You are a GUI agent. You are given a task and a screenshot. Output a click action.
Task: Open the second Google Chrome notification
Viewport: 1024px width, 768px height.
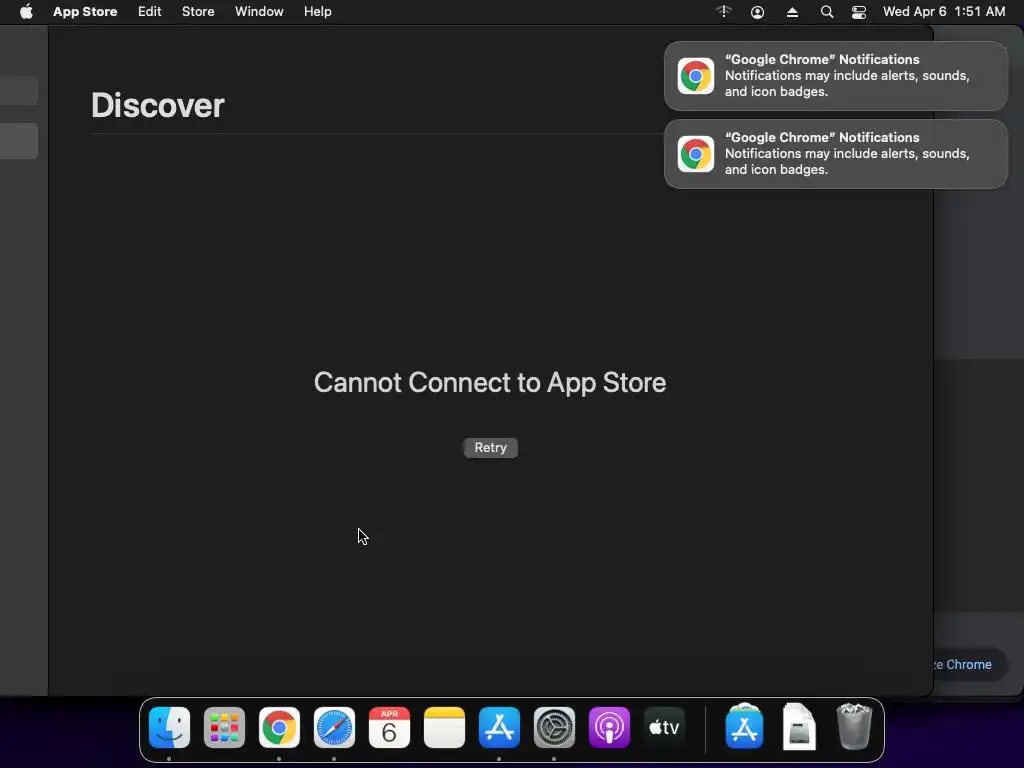(836, 154)
